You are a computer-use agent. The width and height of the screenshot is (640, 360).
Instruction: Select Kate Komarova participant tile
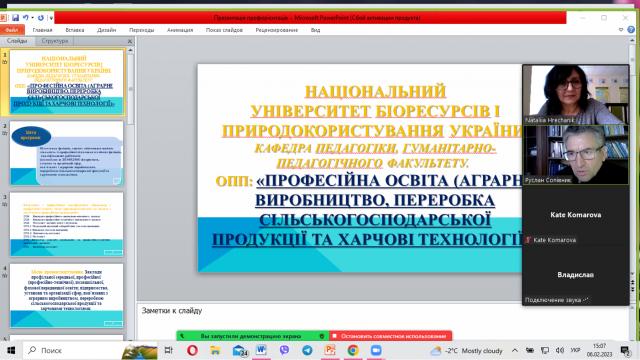(576, 215)
